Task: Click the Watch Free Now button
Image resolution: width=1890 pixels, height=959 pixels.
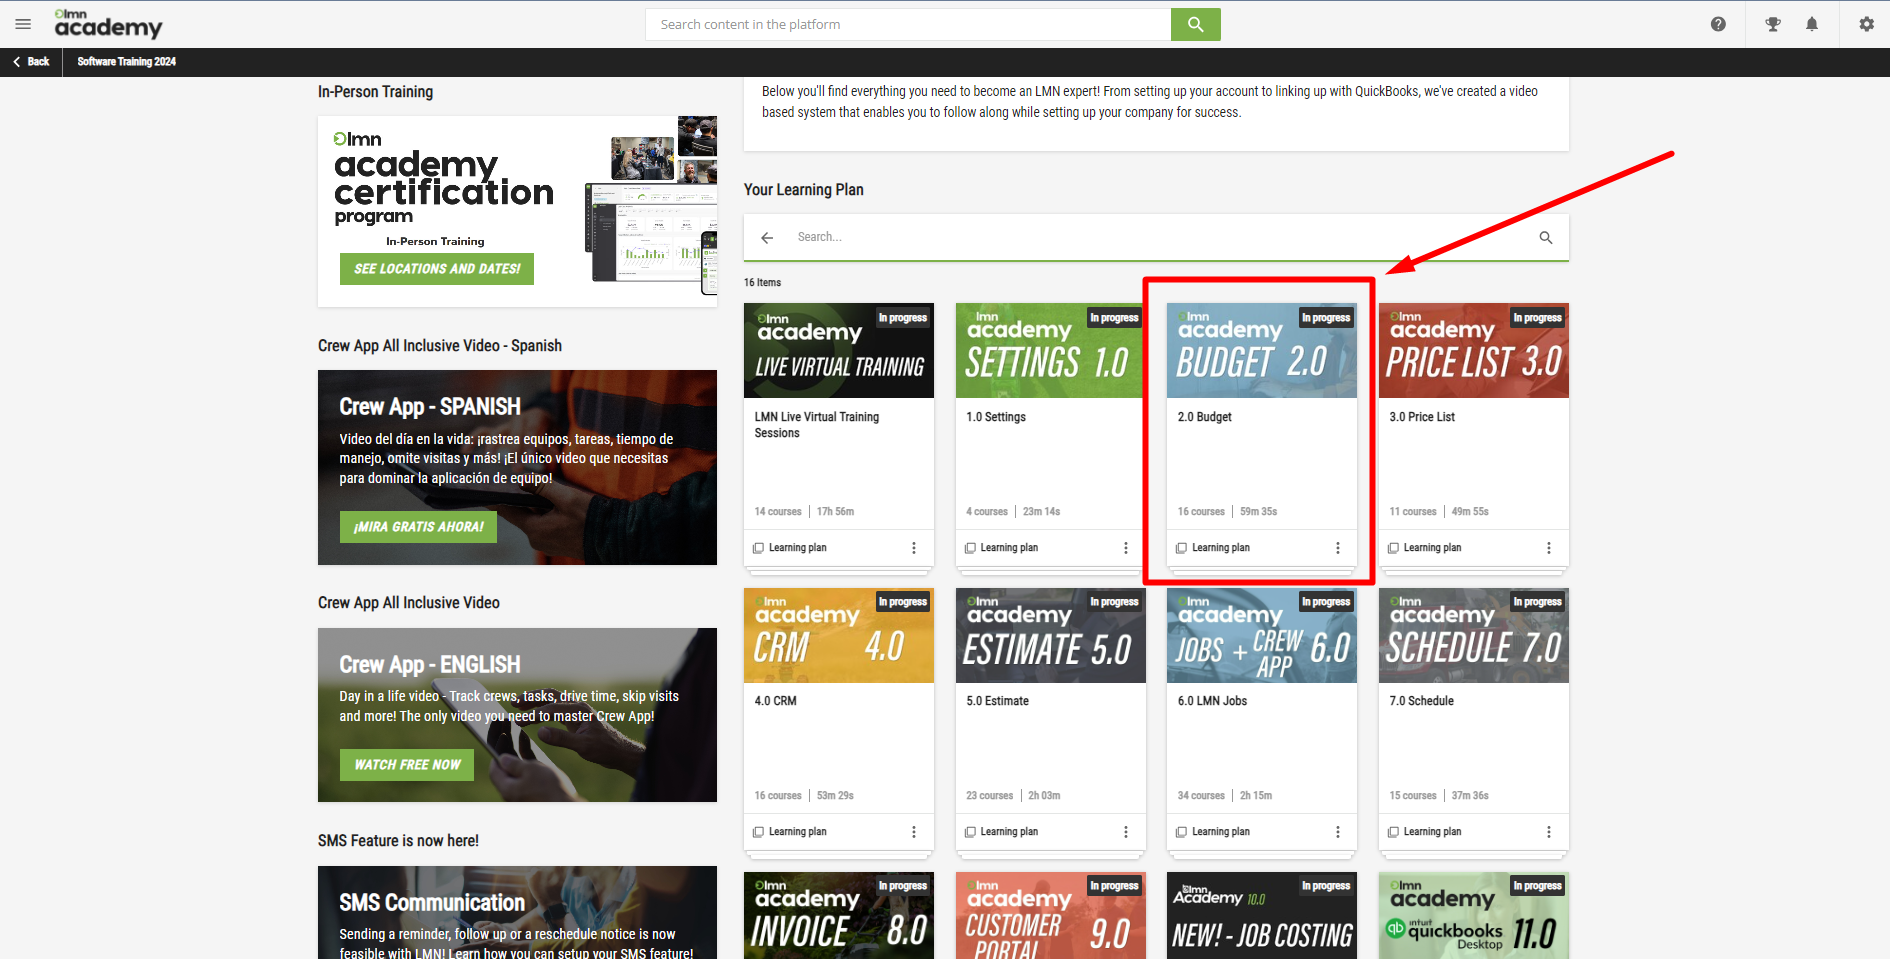Action: (x=406, y=765)
